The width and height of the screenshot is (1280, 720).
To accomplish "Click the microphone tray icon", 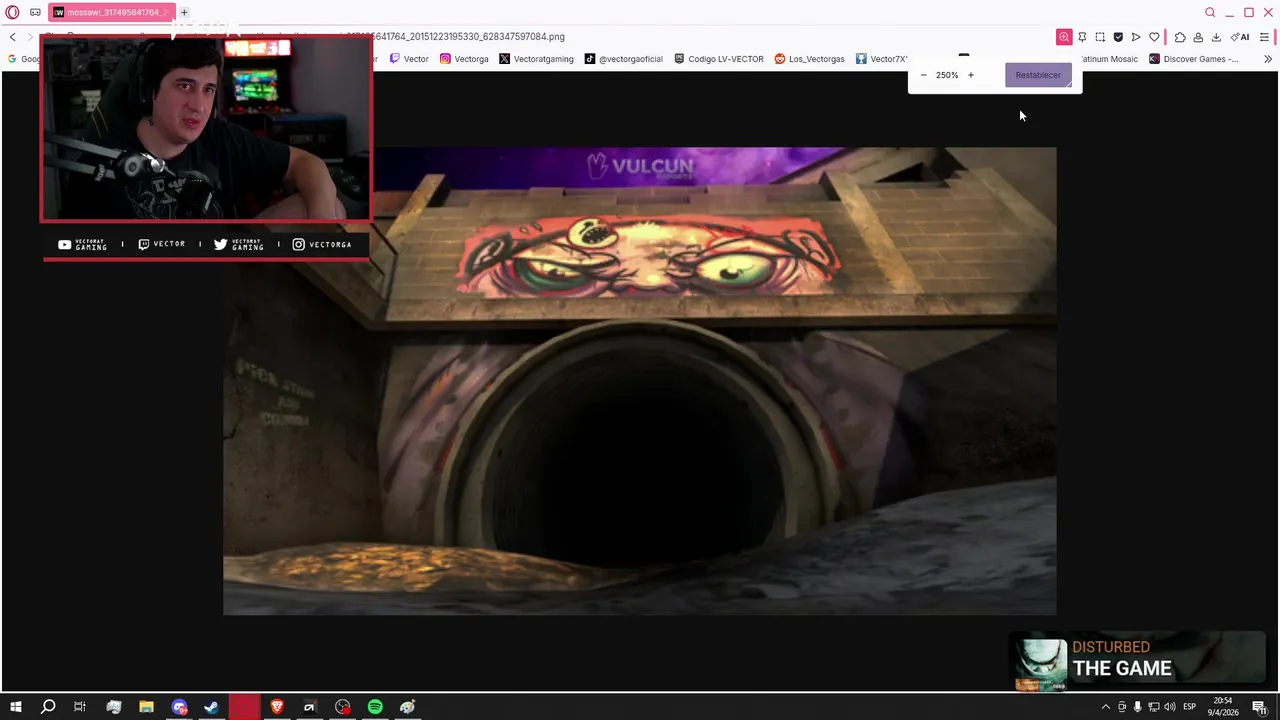I will 1137,707.
